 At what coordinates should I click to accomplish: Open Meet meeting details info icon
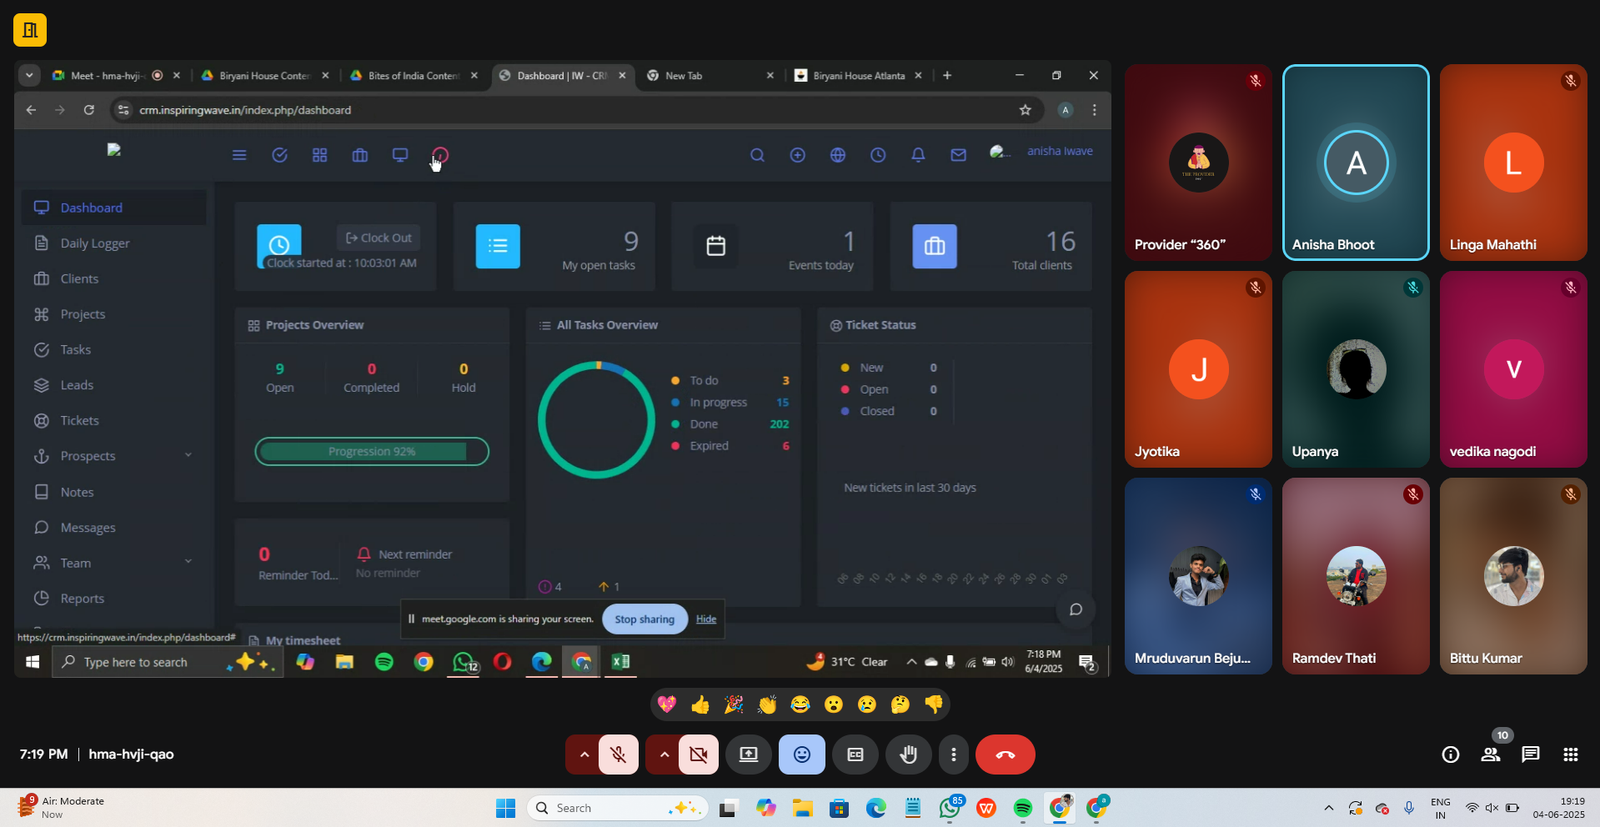coord(1450,755)
